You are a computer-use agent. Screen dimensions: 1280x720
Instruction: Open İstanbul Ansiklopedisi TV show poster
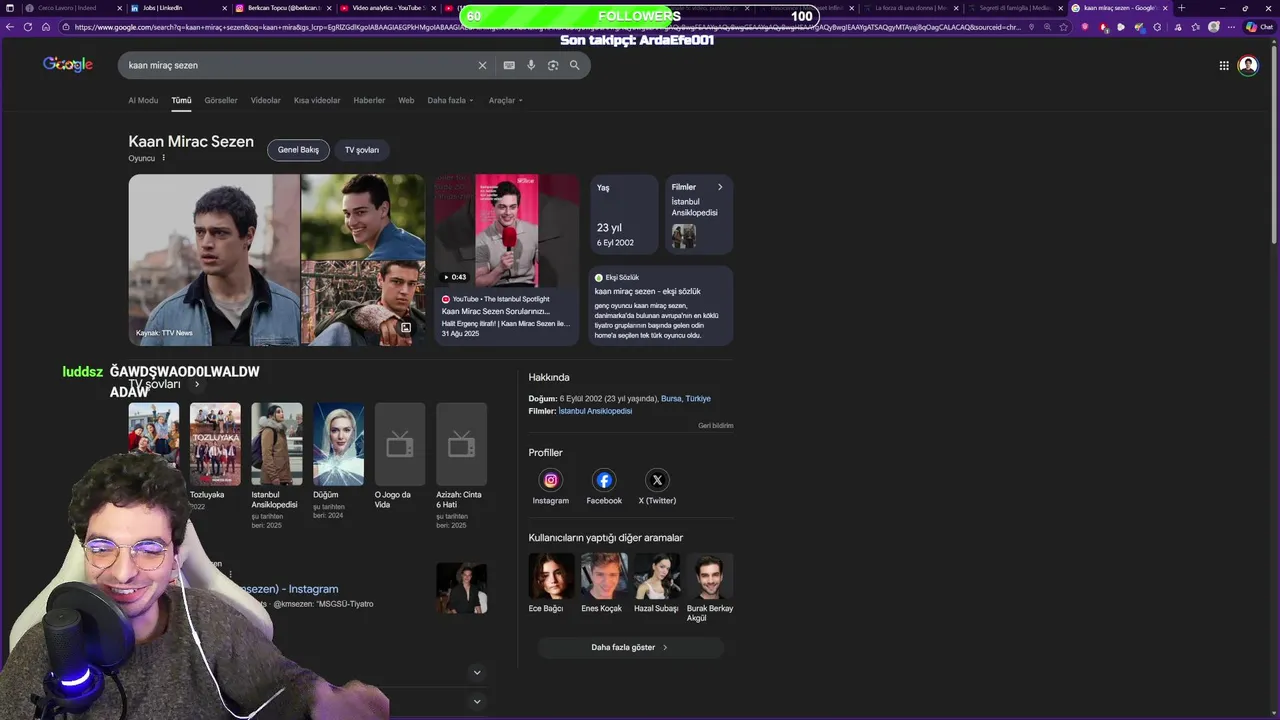pos(277,444)
